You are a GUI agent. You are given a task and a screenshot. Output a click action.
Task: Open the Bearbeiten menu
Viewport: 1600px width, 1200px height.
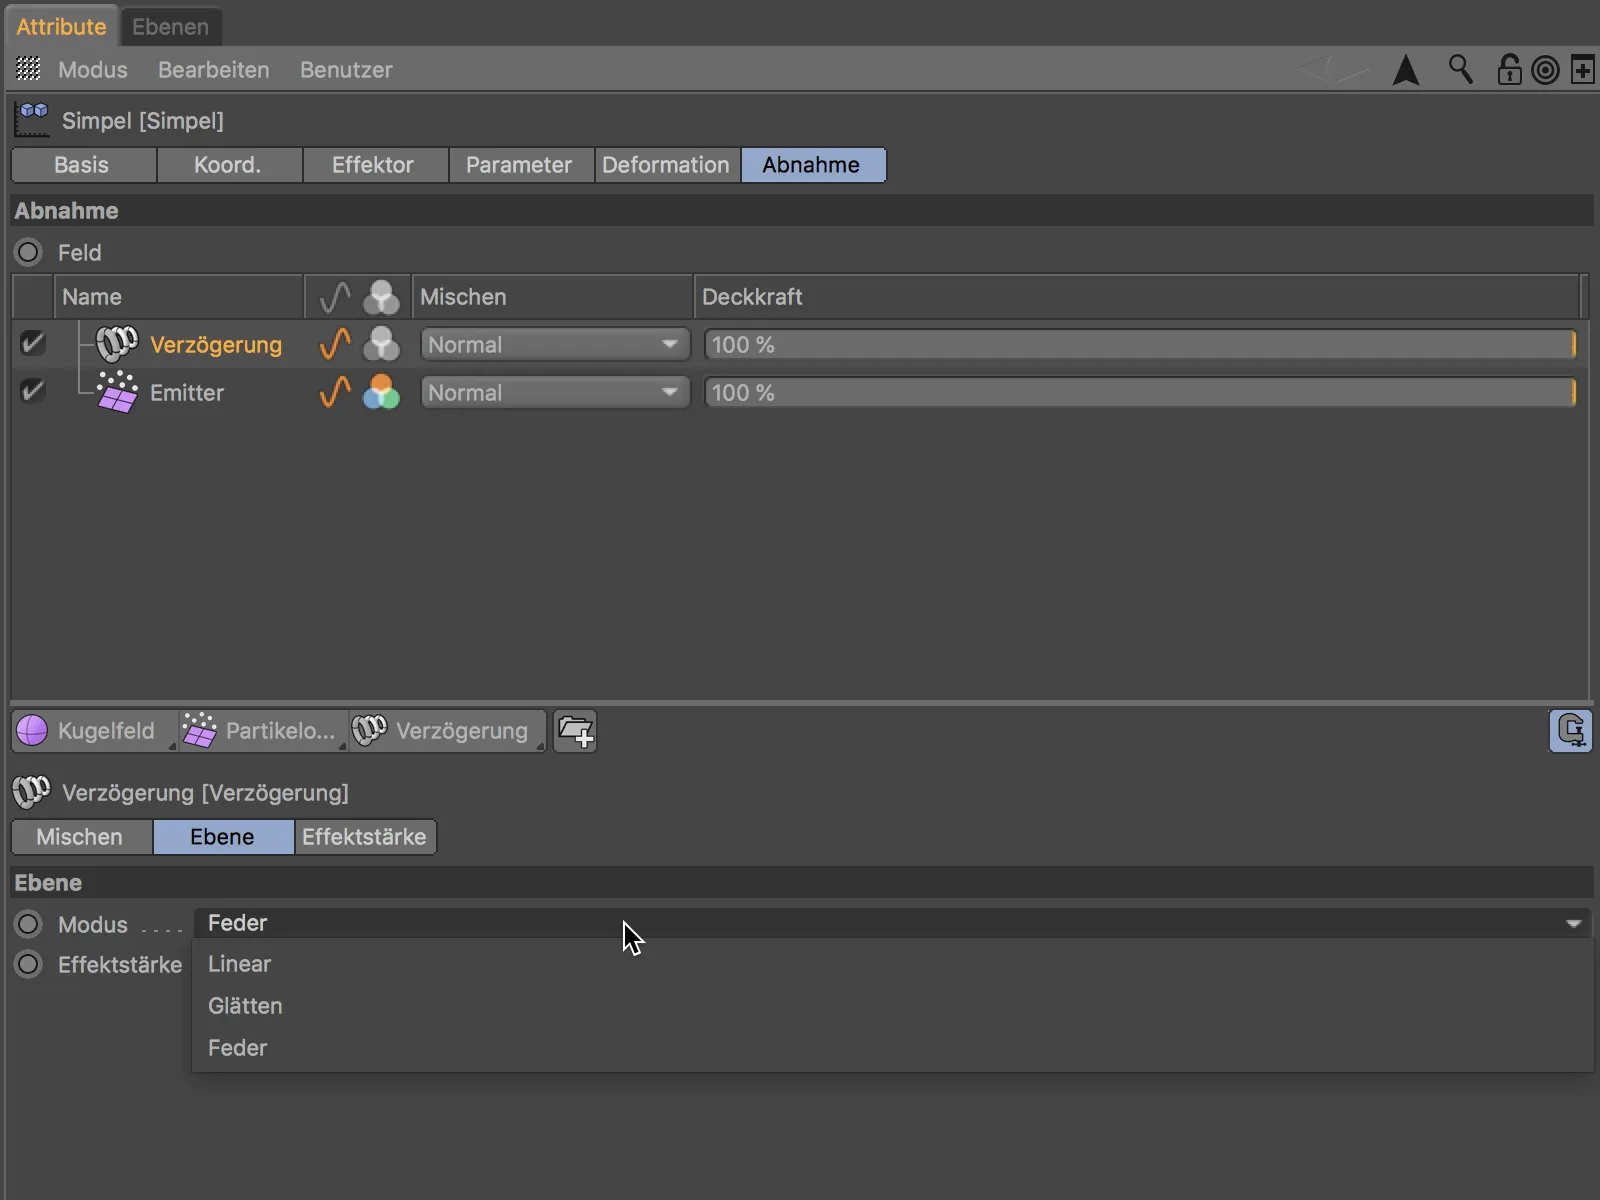coord(214,70)
